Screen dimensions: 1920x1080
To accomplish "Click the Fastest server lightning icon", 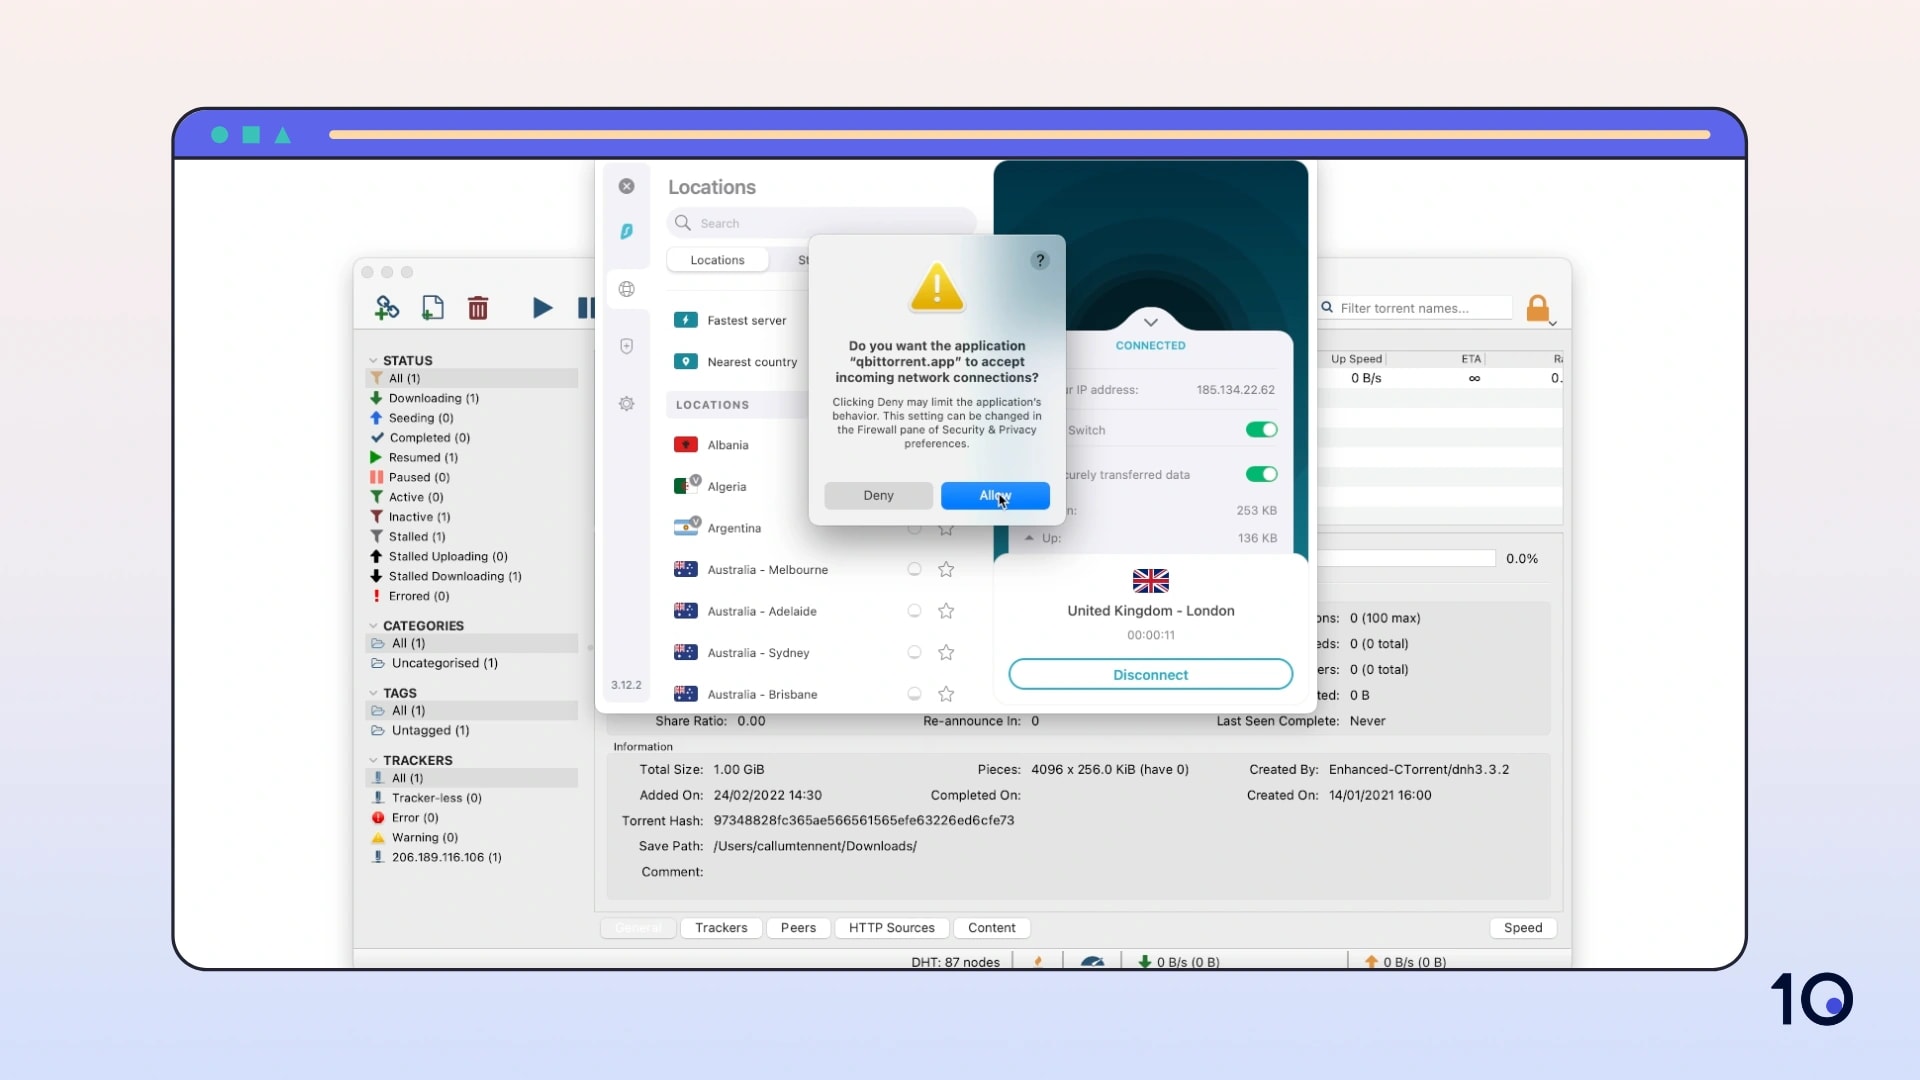I will tap(685, 320).
